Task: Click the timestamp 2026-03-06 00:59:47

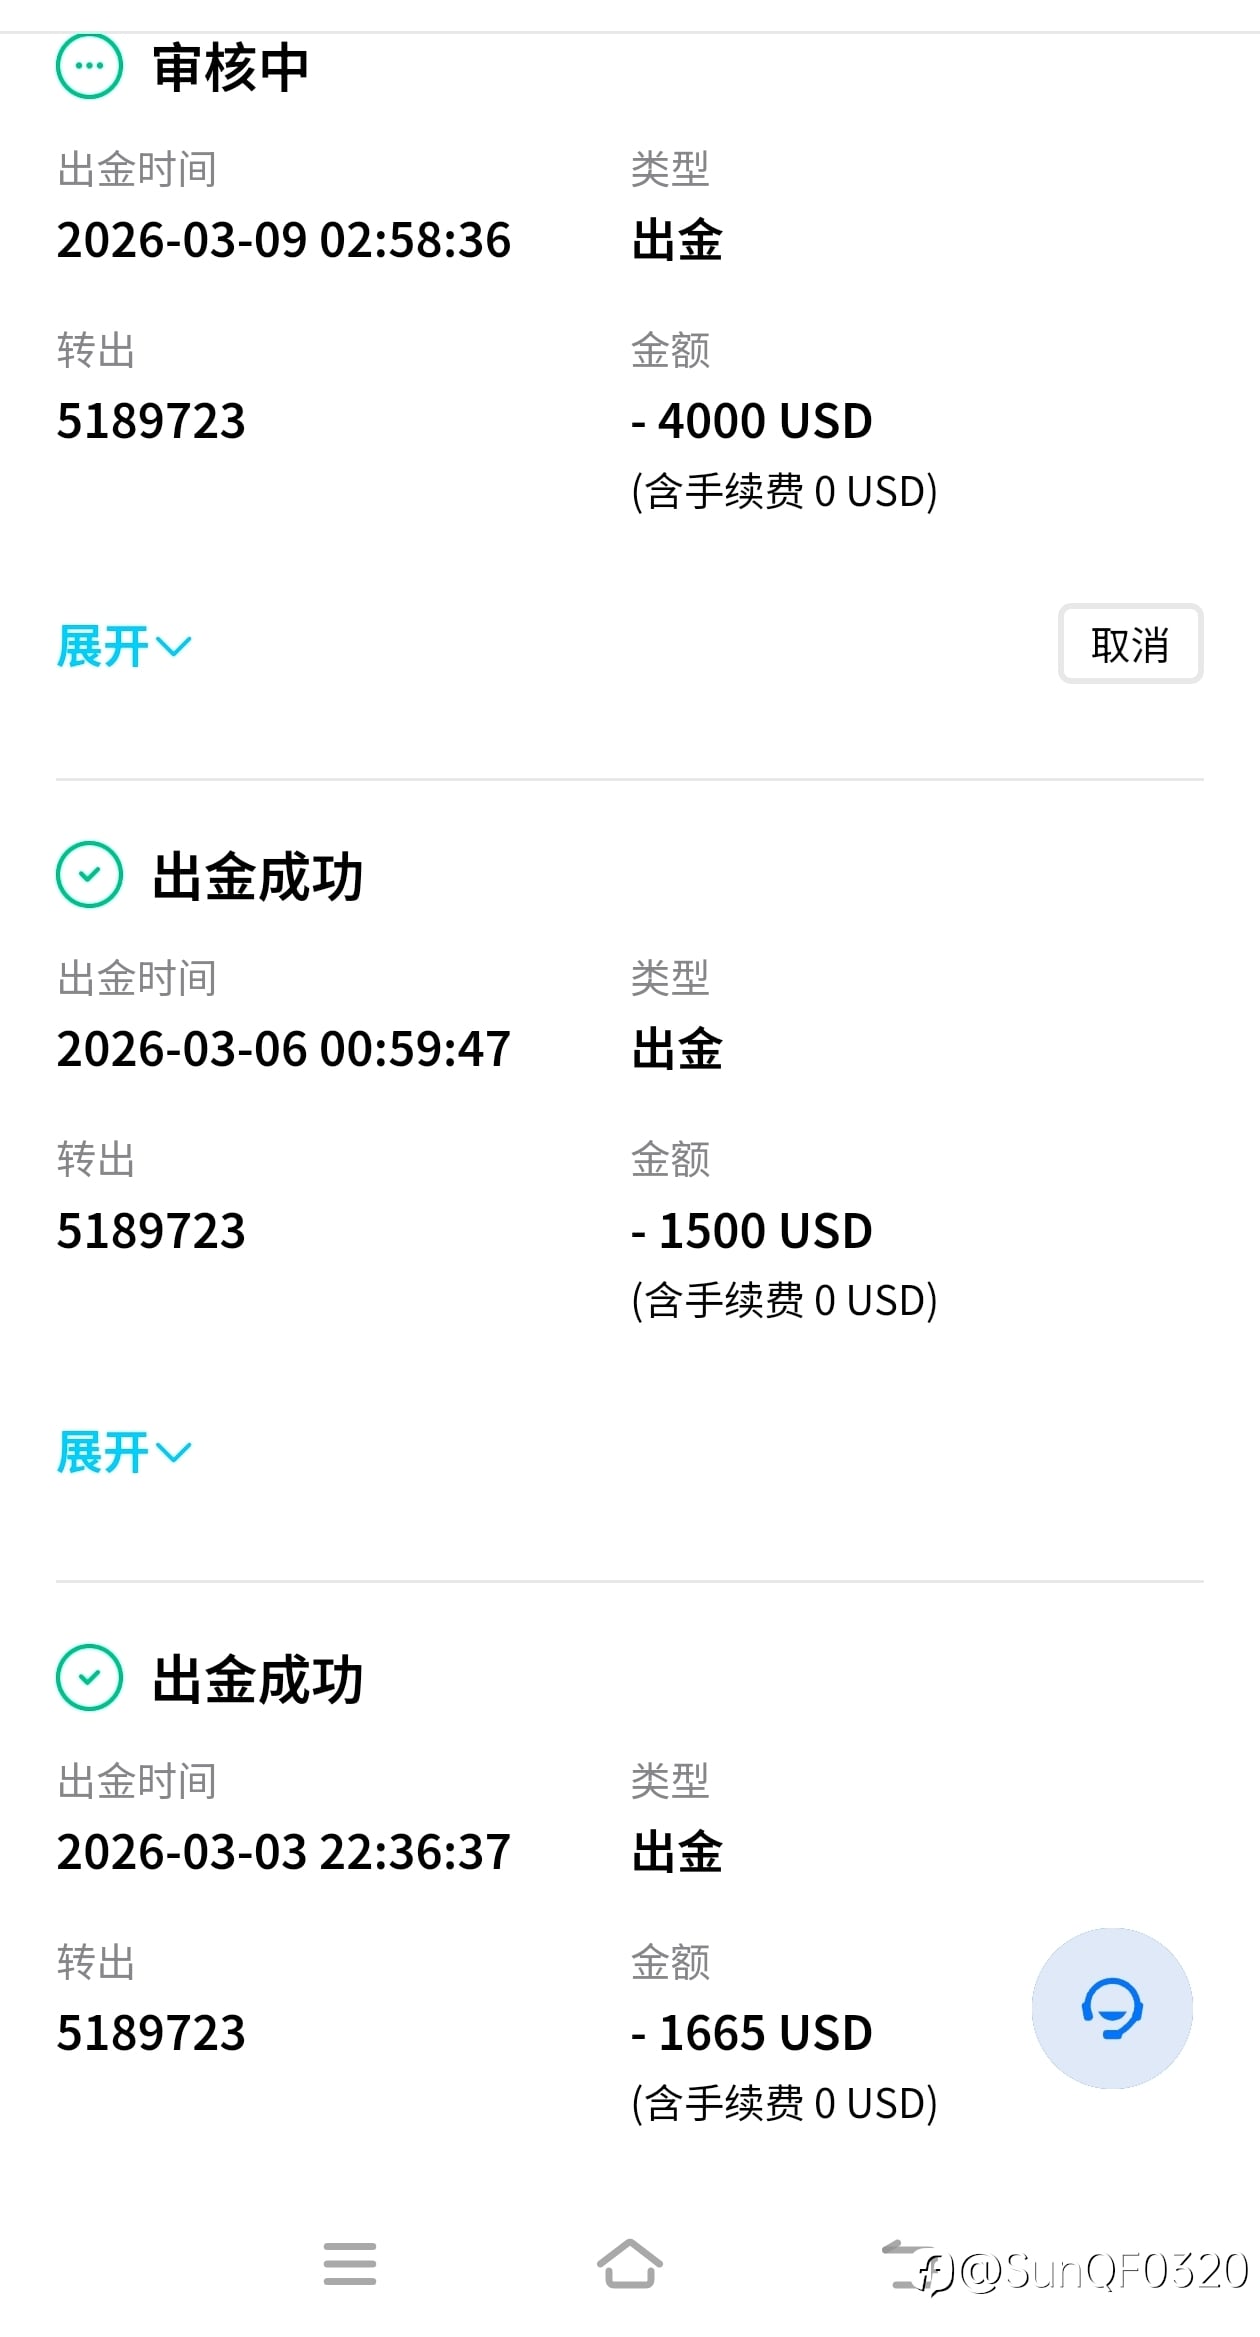Action: coord(283,1049)
